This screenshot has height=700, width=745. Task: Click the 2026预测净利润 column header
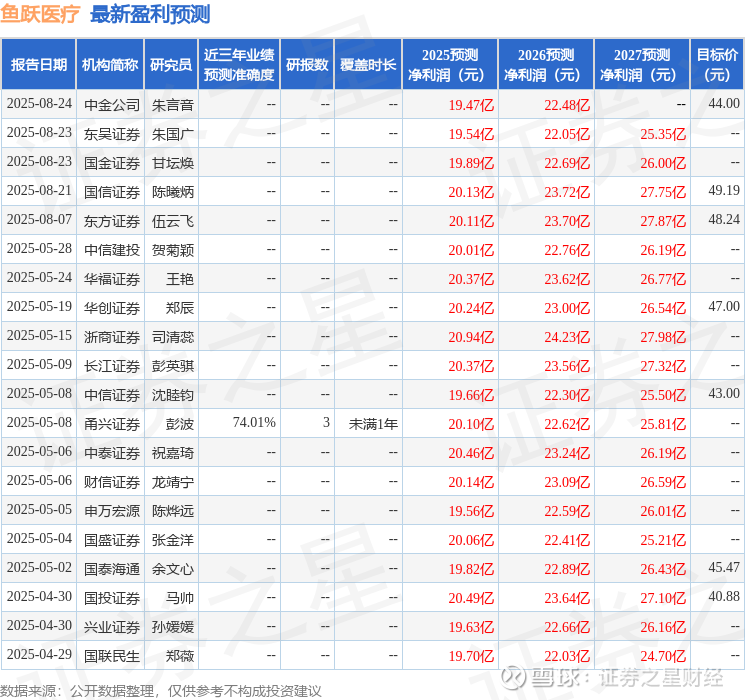[546, 65]
